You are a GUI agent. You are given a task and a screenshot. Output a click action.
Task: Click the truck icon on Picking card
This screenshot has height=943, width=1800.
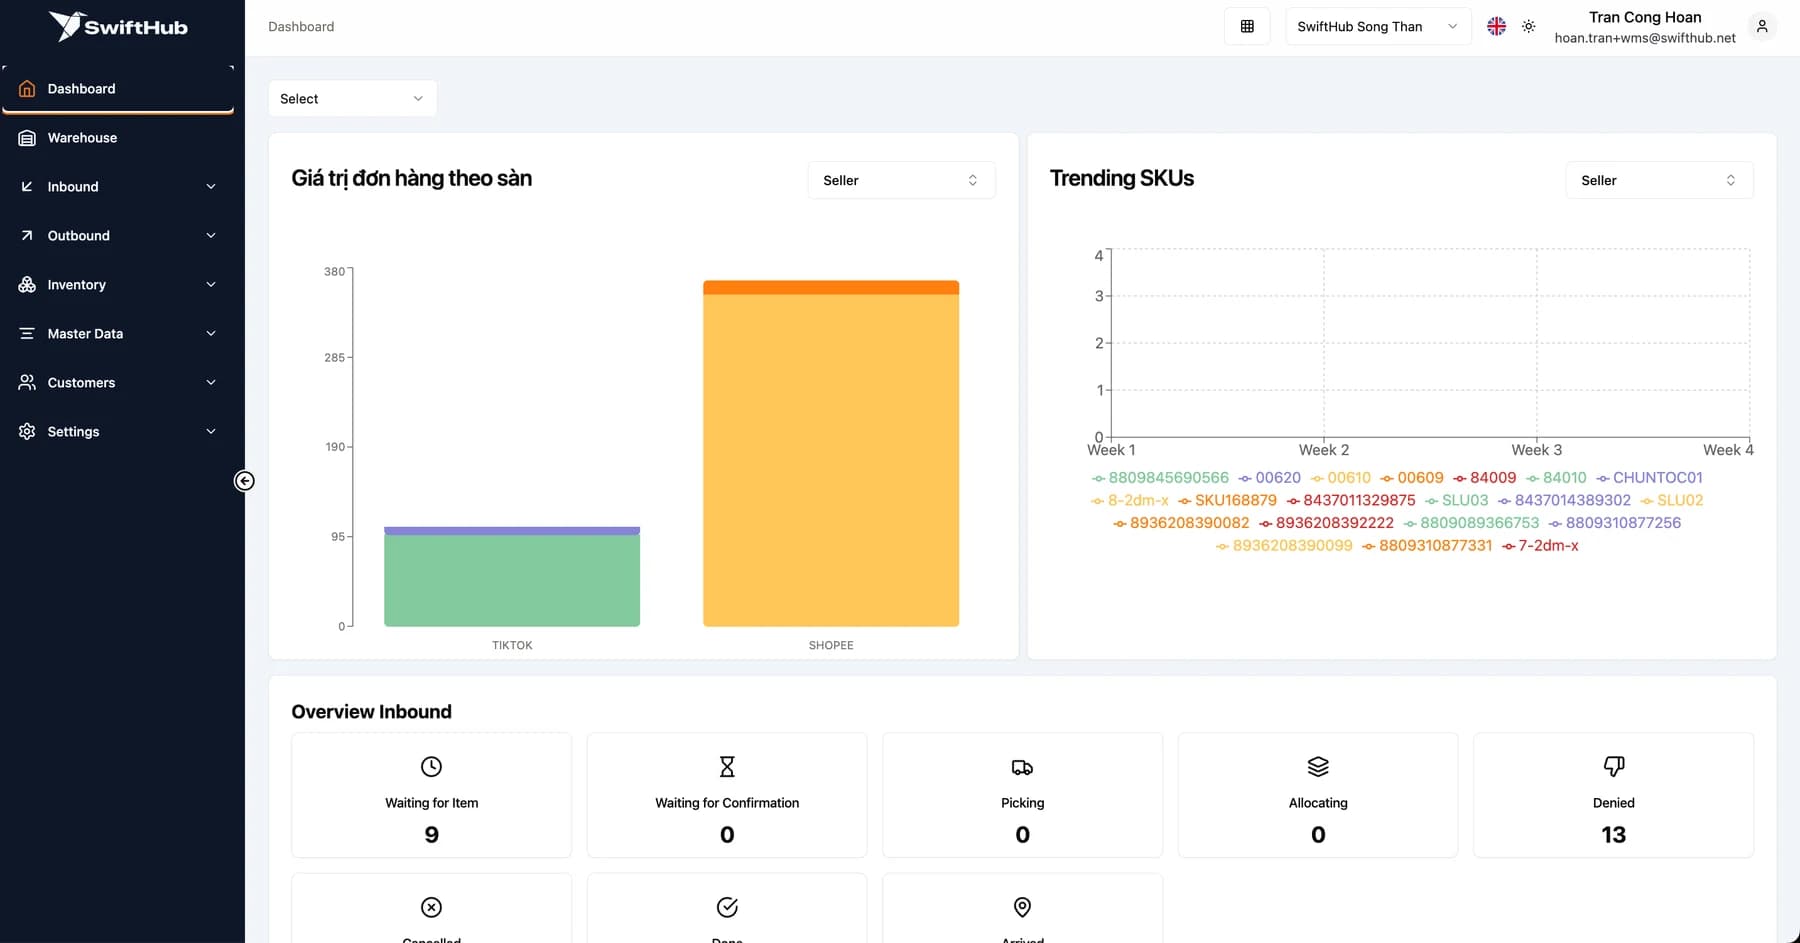(x=1022, y=767)
